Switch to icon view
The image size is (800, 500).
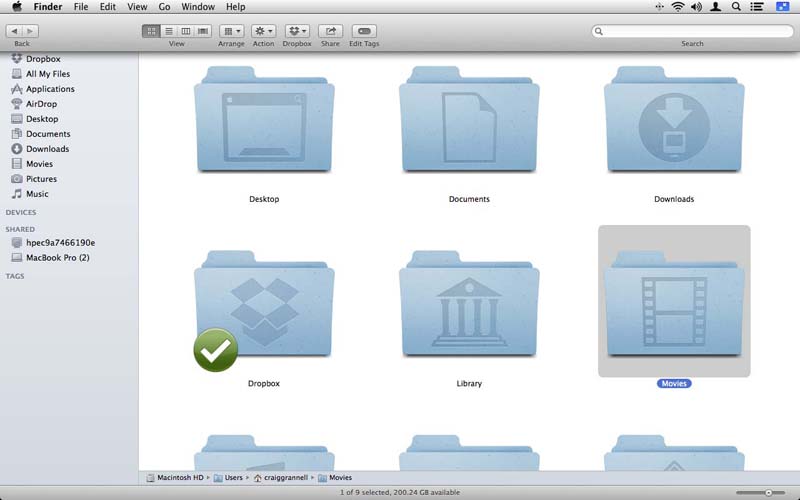pos(151,31)
